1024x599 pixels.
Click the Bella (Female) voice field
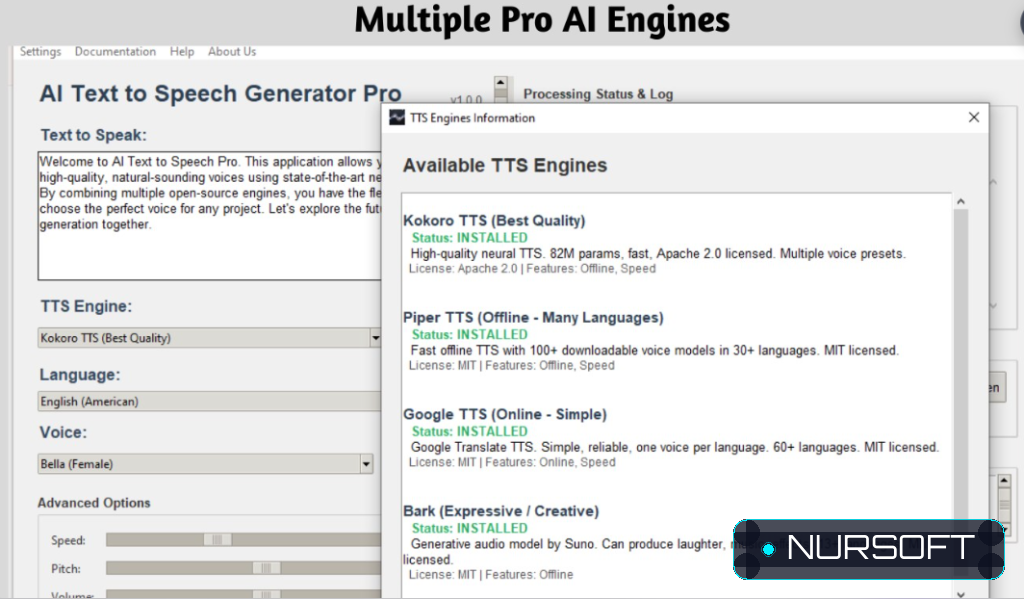pos(199,464)
